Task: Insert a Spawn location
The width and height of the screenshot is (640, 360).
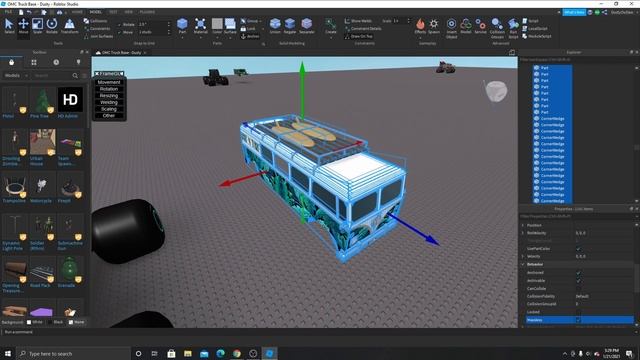Action: (x=434, y=26)
